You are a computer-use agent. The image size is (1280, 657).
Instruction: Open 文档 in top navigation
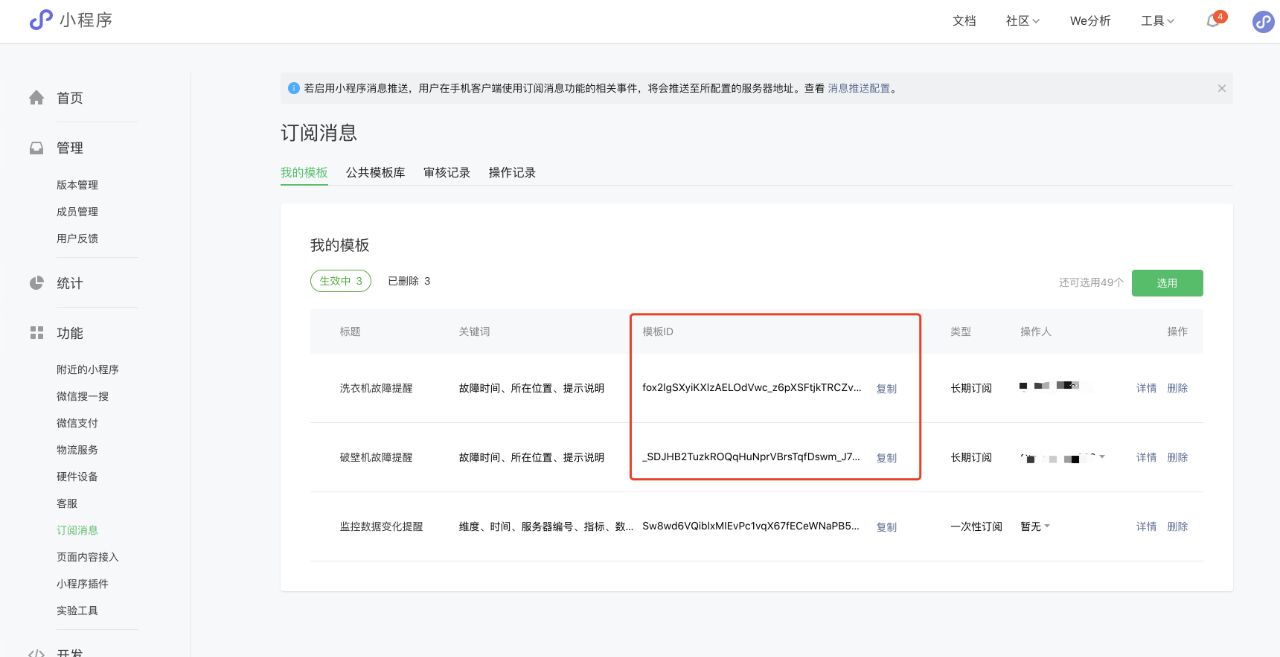coord(964,21)
